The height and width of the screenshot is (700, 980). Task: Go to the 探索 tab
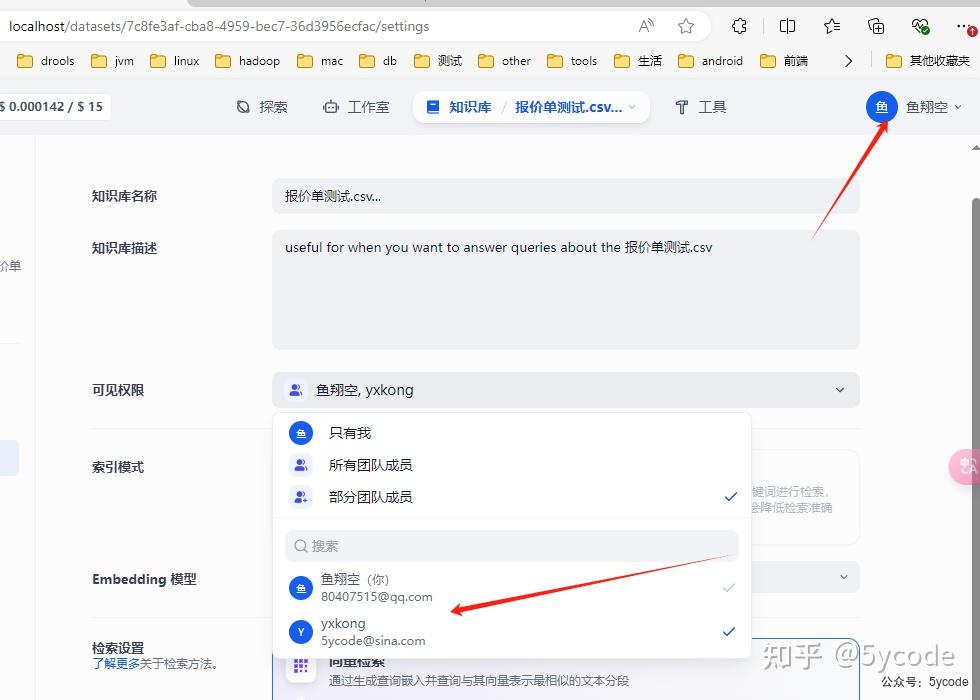click(262, 107)
